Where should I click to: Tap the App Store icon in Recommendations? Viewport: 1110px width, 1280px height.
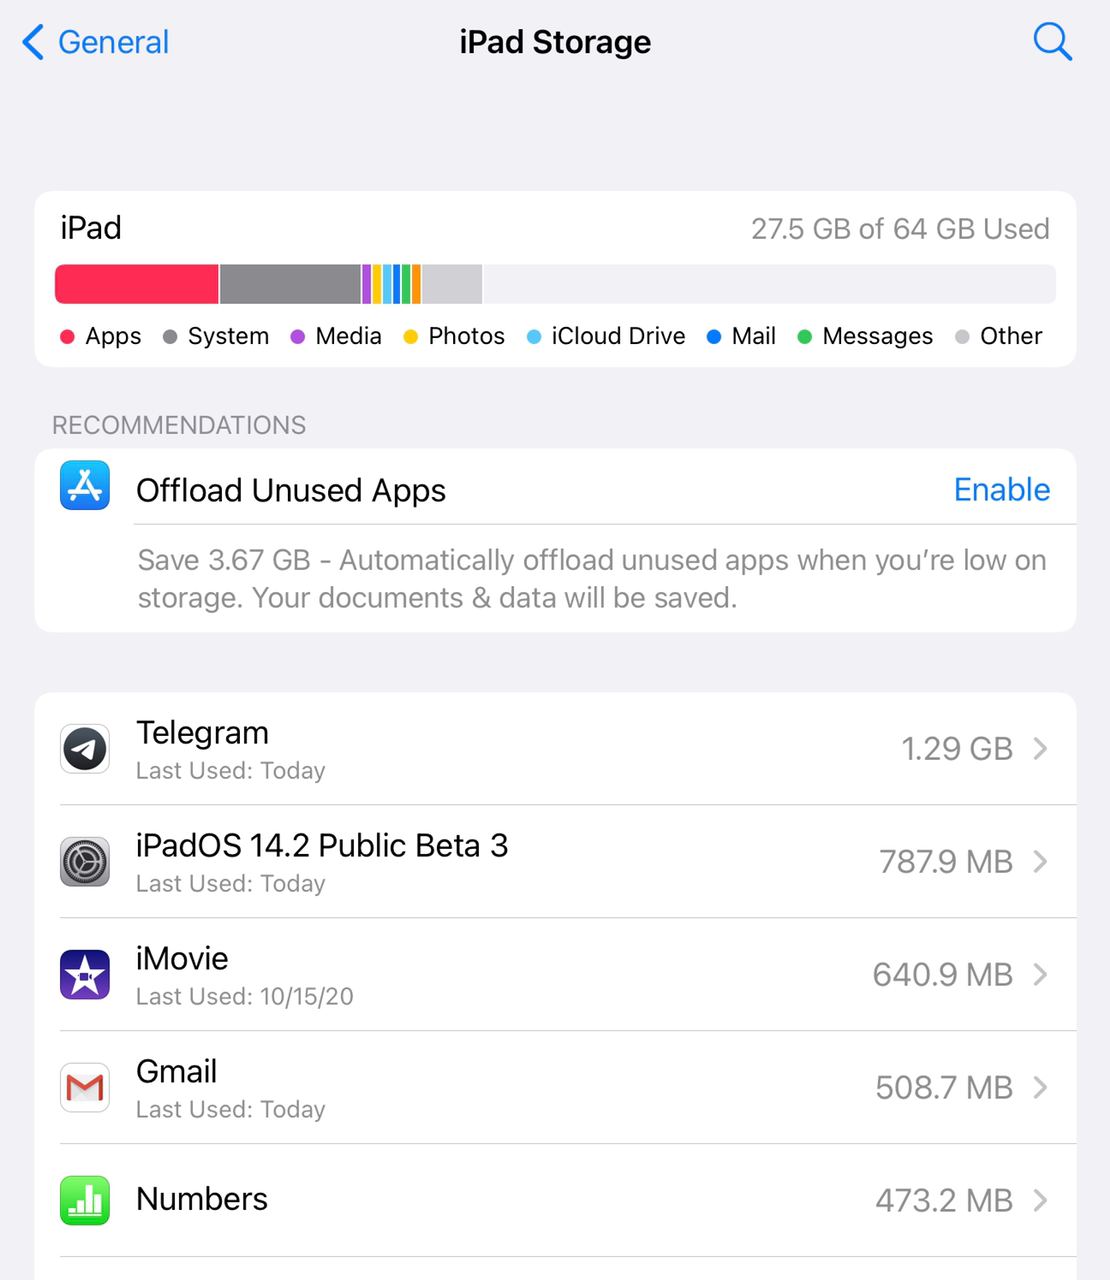pyautogui.click(x=85, y=486)
